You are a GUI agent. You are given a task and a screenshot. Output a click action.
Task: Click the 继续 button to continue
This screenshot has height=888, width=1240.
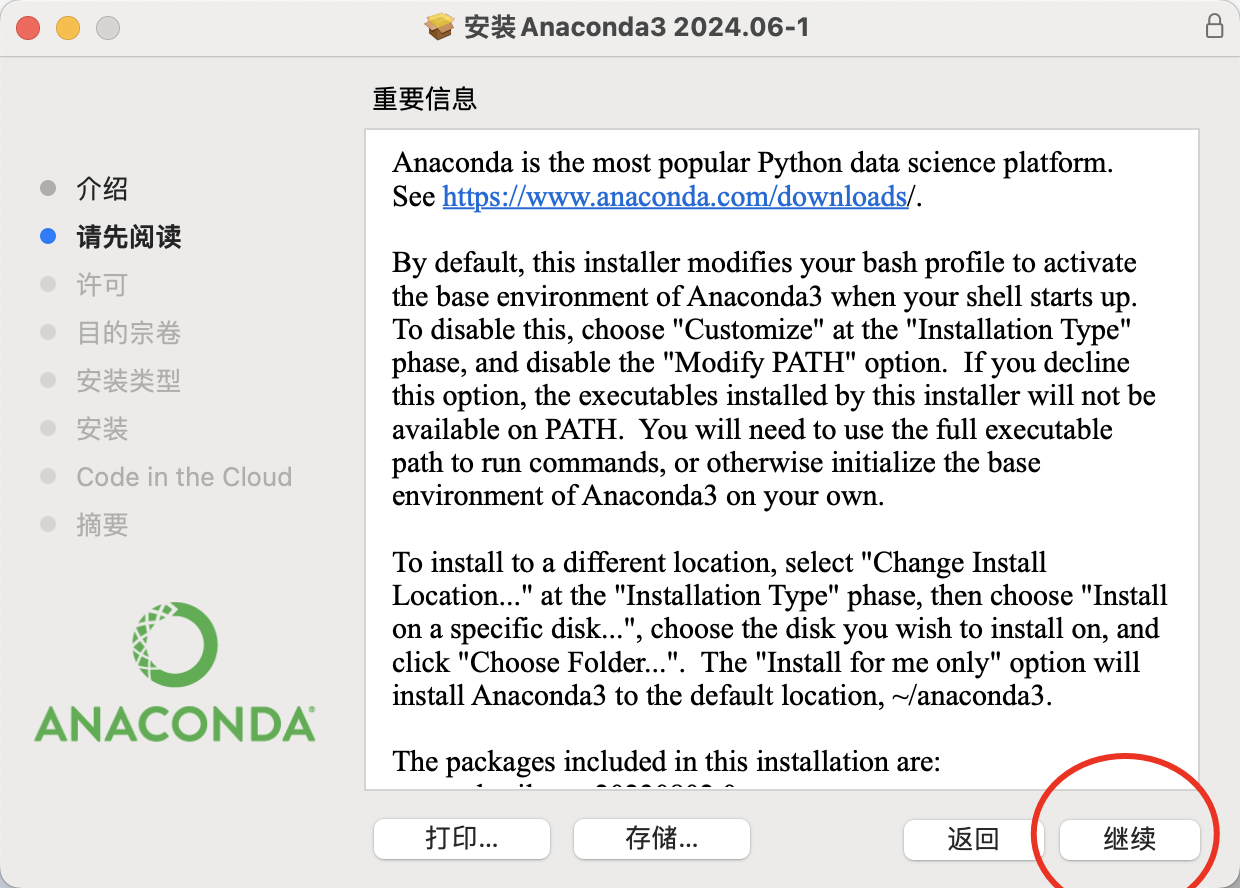(x=1130, y=839)
